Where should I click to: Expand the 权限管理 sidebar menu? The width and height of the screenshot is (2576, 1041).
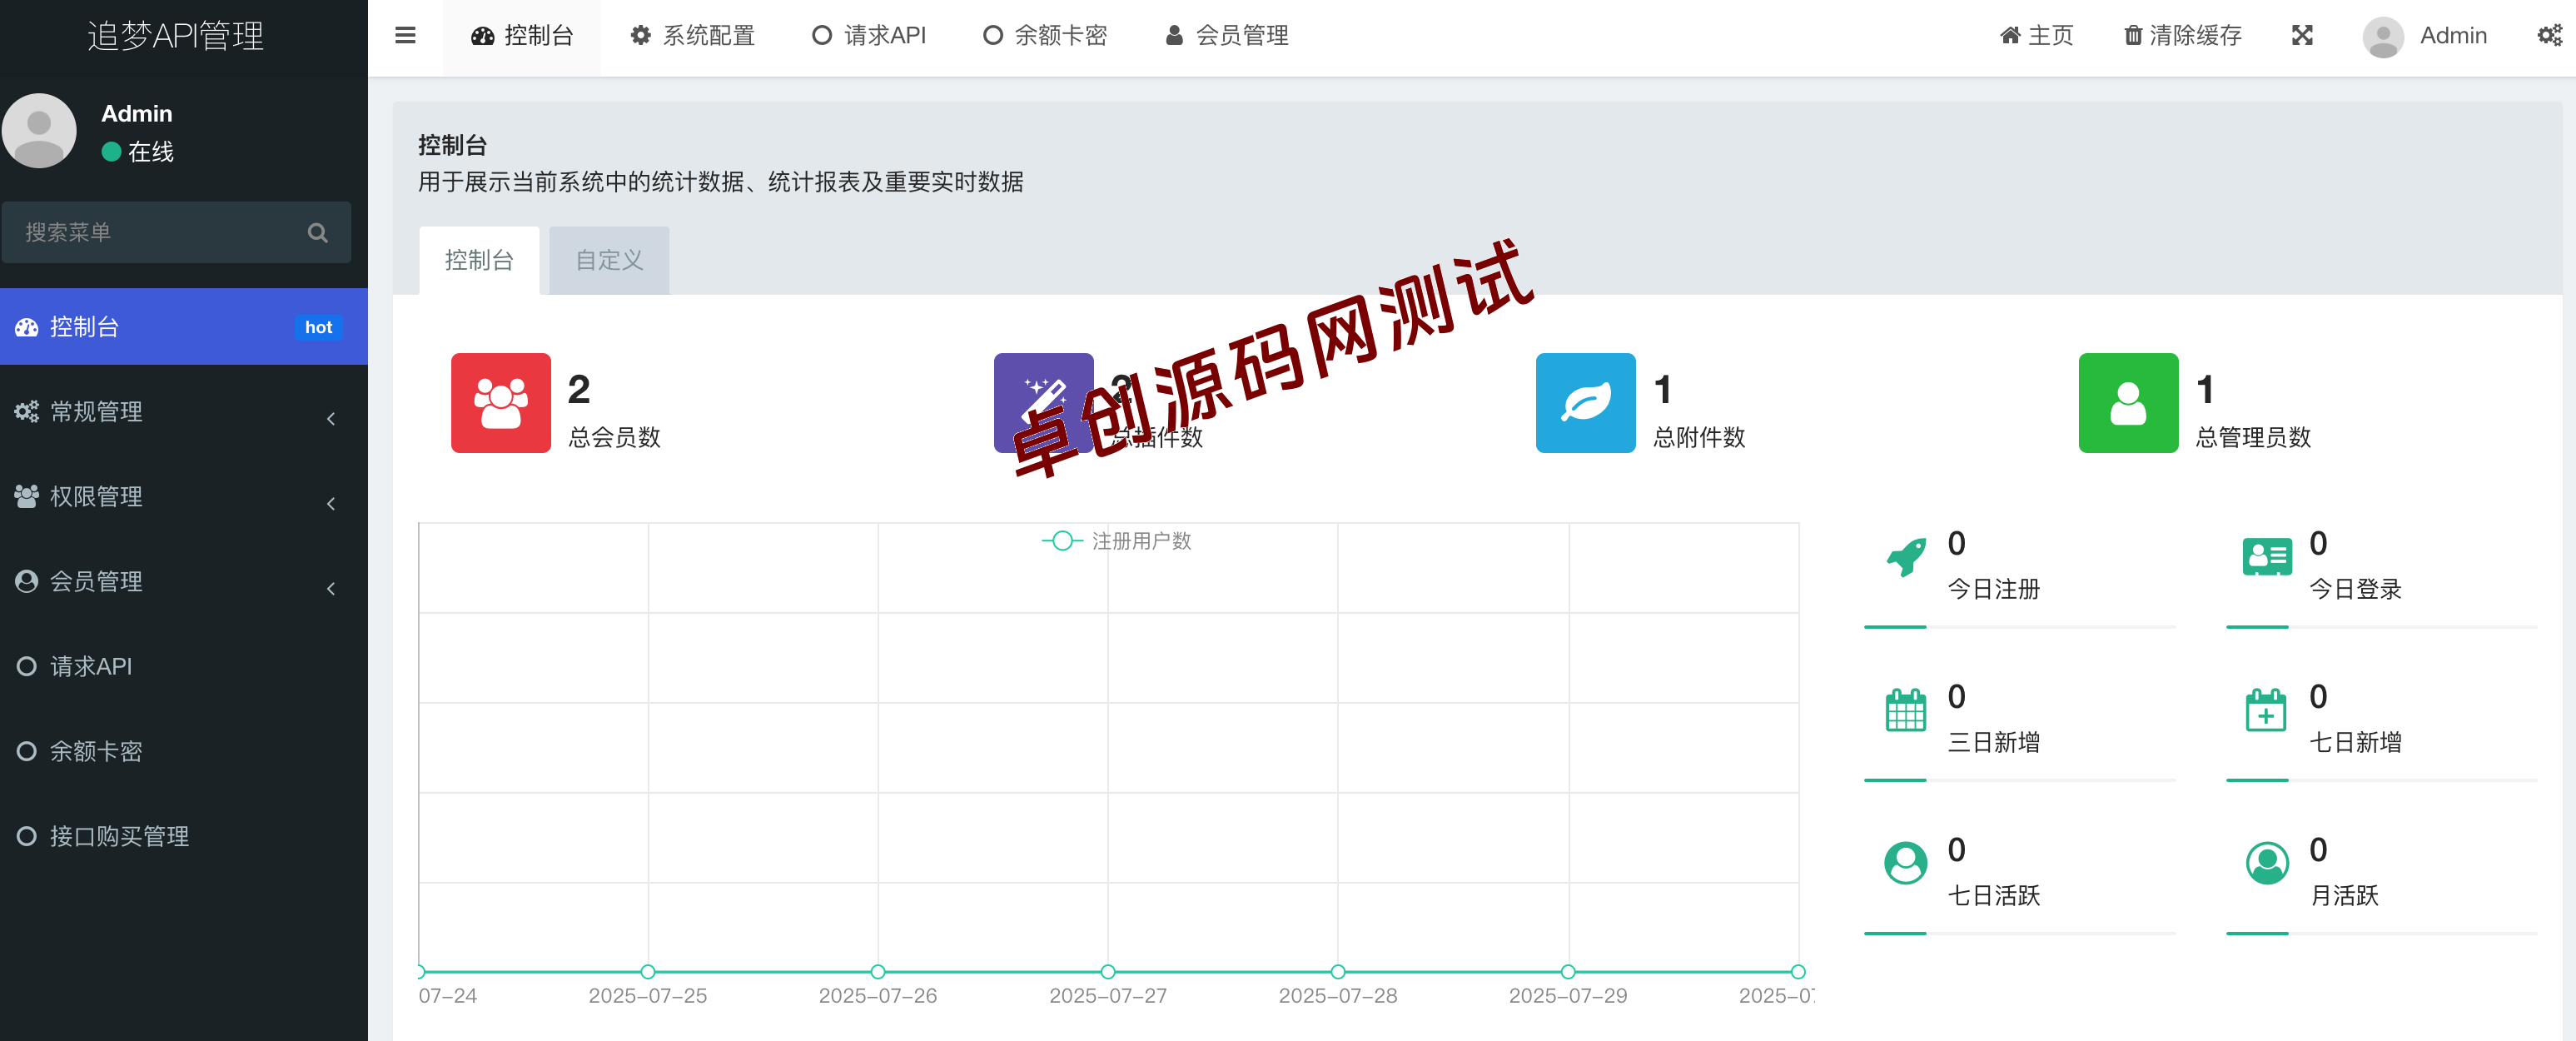[x=184, y=497]
